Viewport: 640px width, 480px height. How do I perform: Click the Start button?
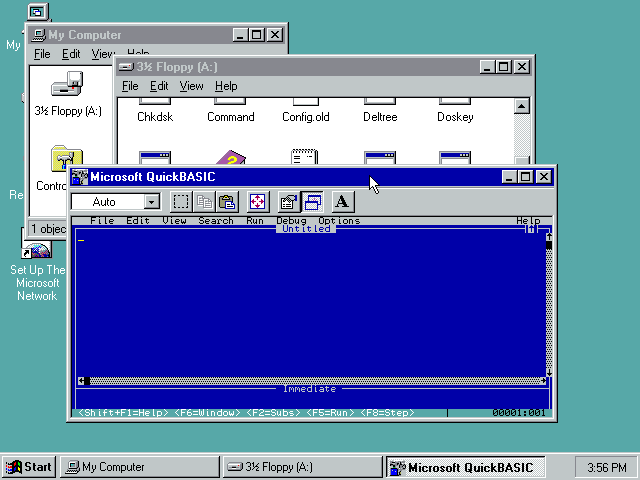(28, 467)
